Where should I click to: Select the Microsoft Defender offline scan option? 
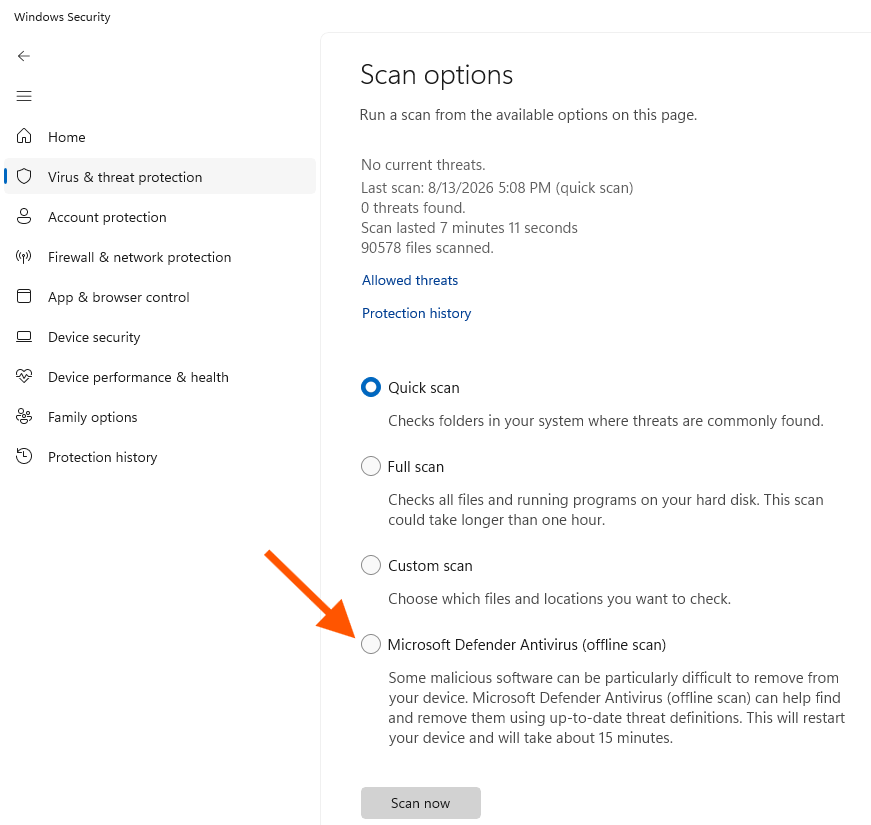point(371,644)
